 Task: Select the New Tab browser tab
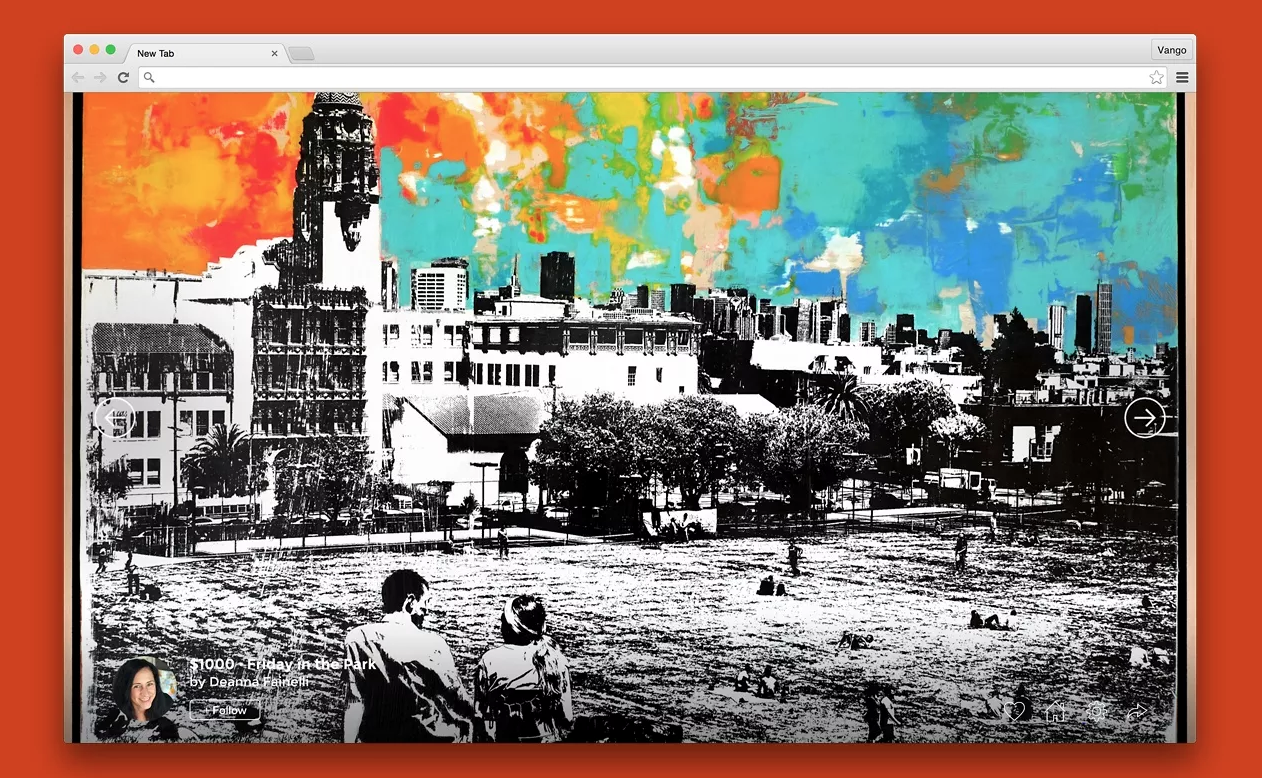tap(205, 53)
